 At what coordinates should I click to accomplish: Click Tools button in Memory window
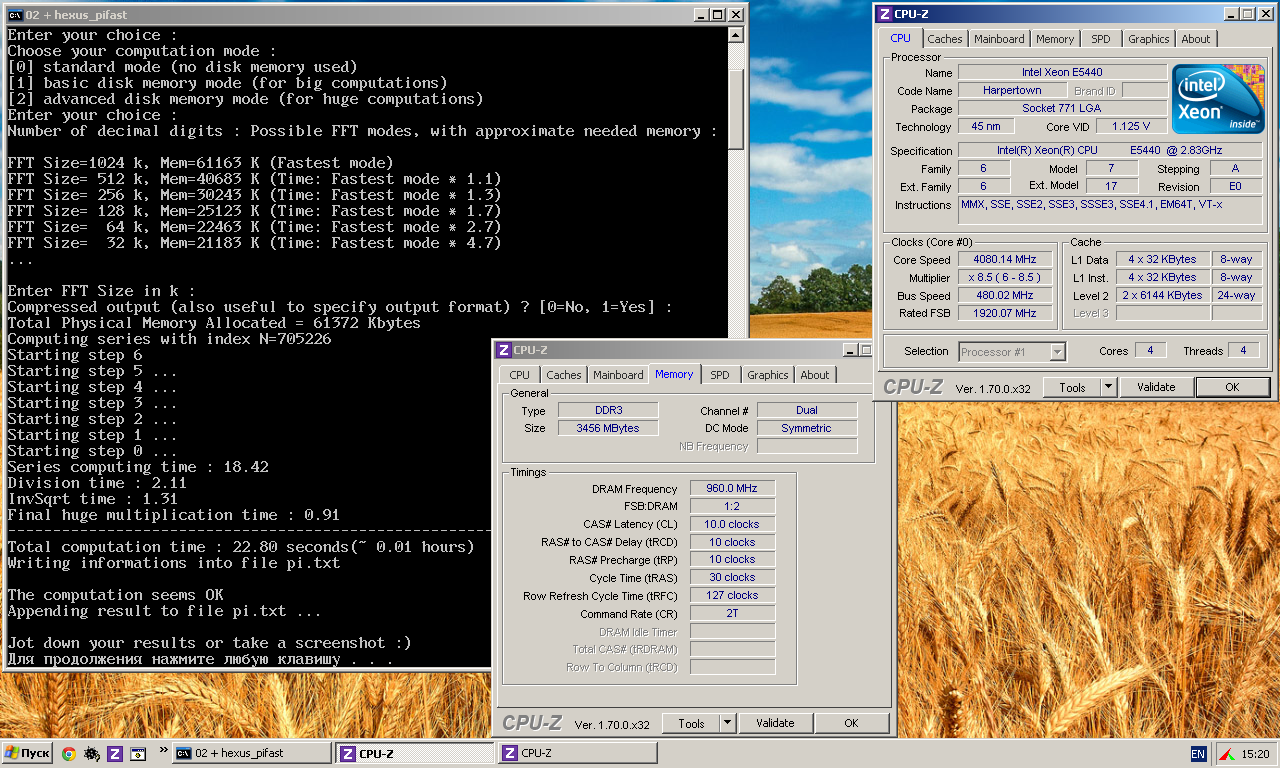691,723
